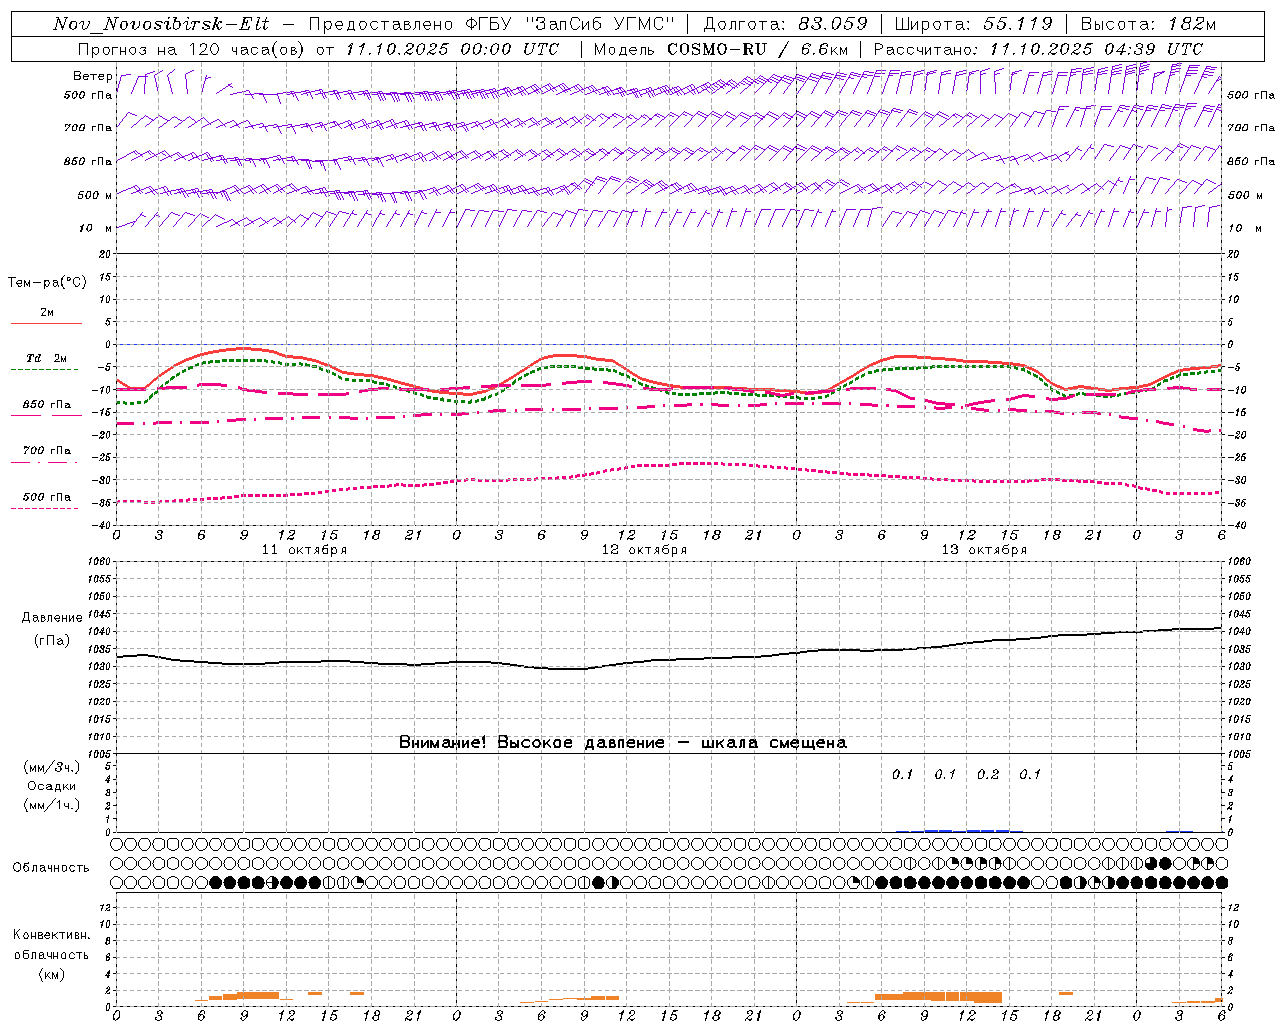Image resolution: width=1280 pixels, height=1024 pixels.
Task: Click the 13 октября date label
Action: coord(984,550)
